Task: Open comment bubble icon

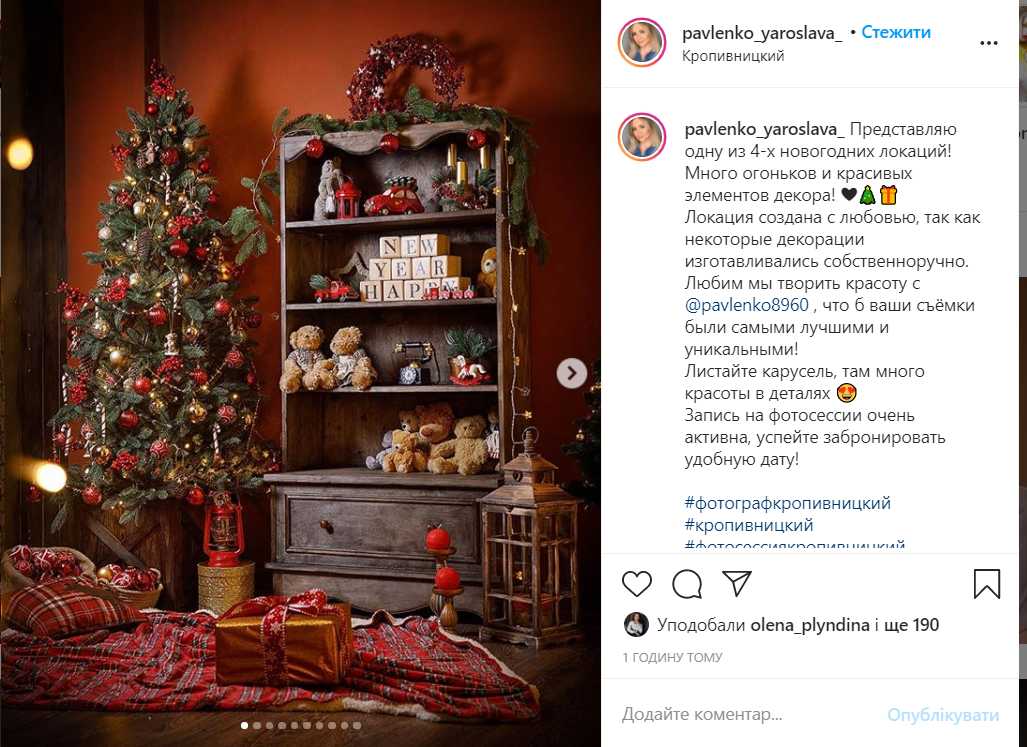Action: click(x=687, y=583)
